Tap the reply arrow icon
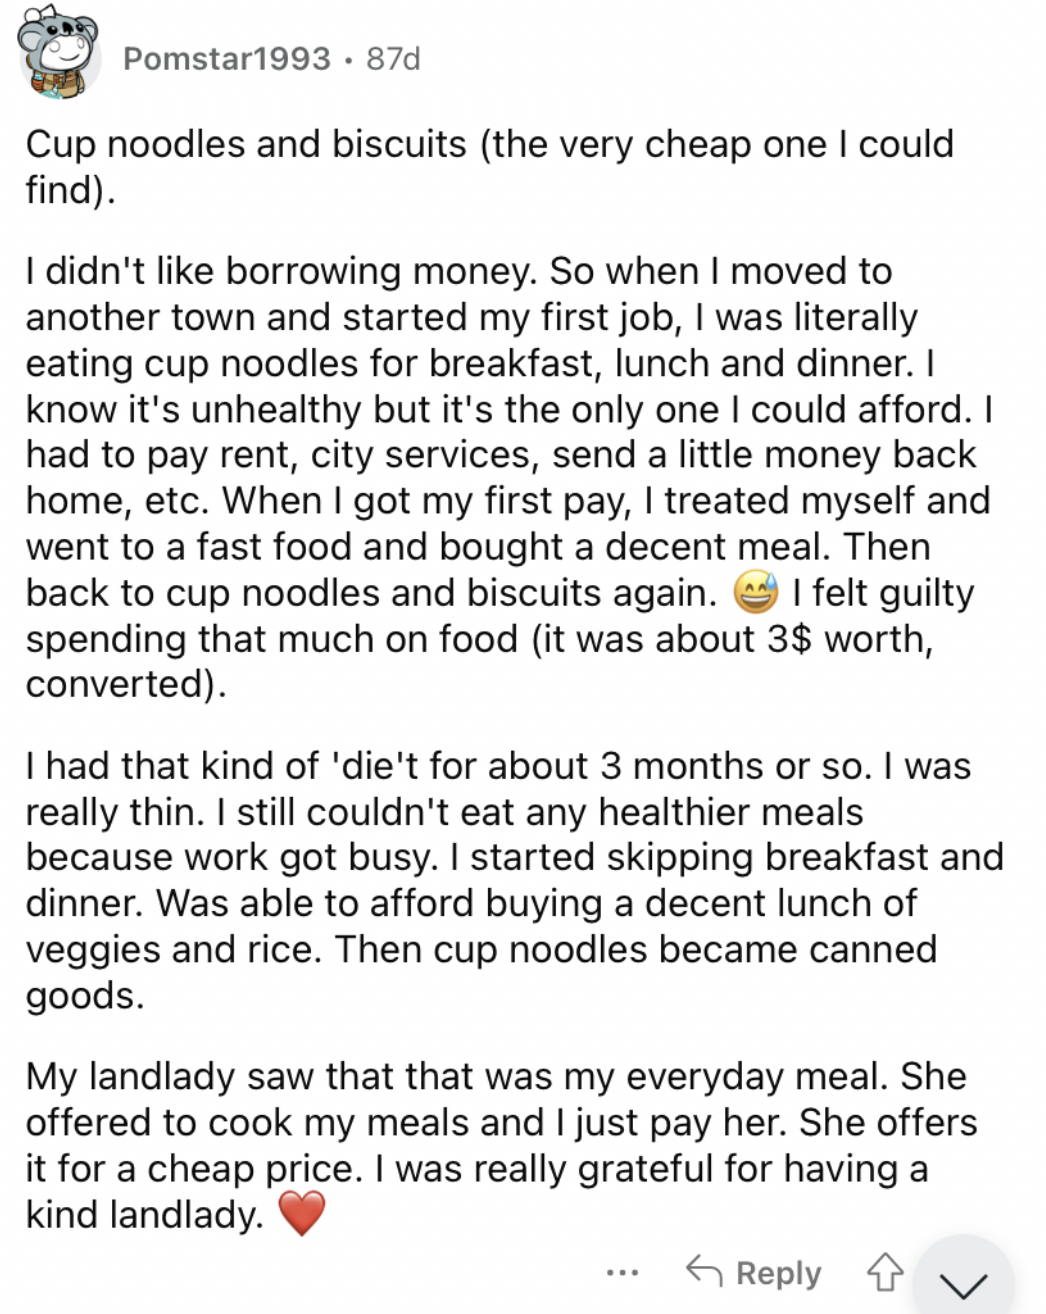Image resolution: width=1046 pixels, height=1314 pixels. pos(704,1271)
